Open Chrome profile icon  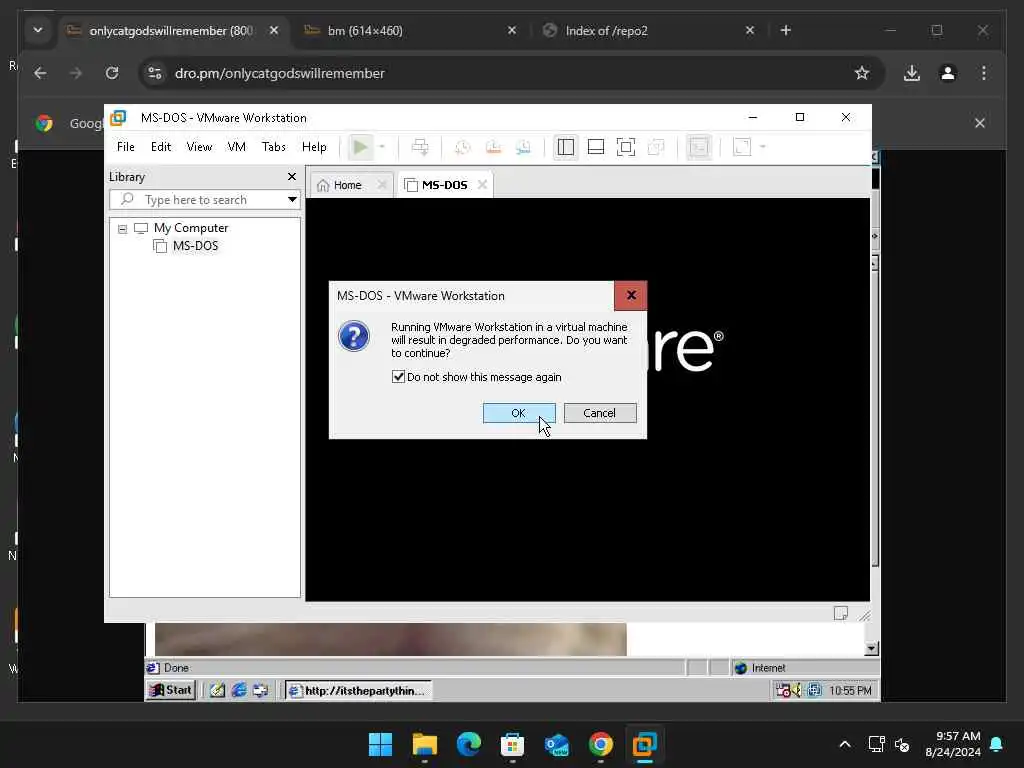pos(948,73)
